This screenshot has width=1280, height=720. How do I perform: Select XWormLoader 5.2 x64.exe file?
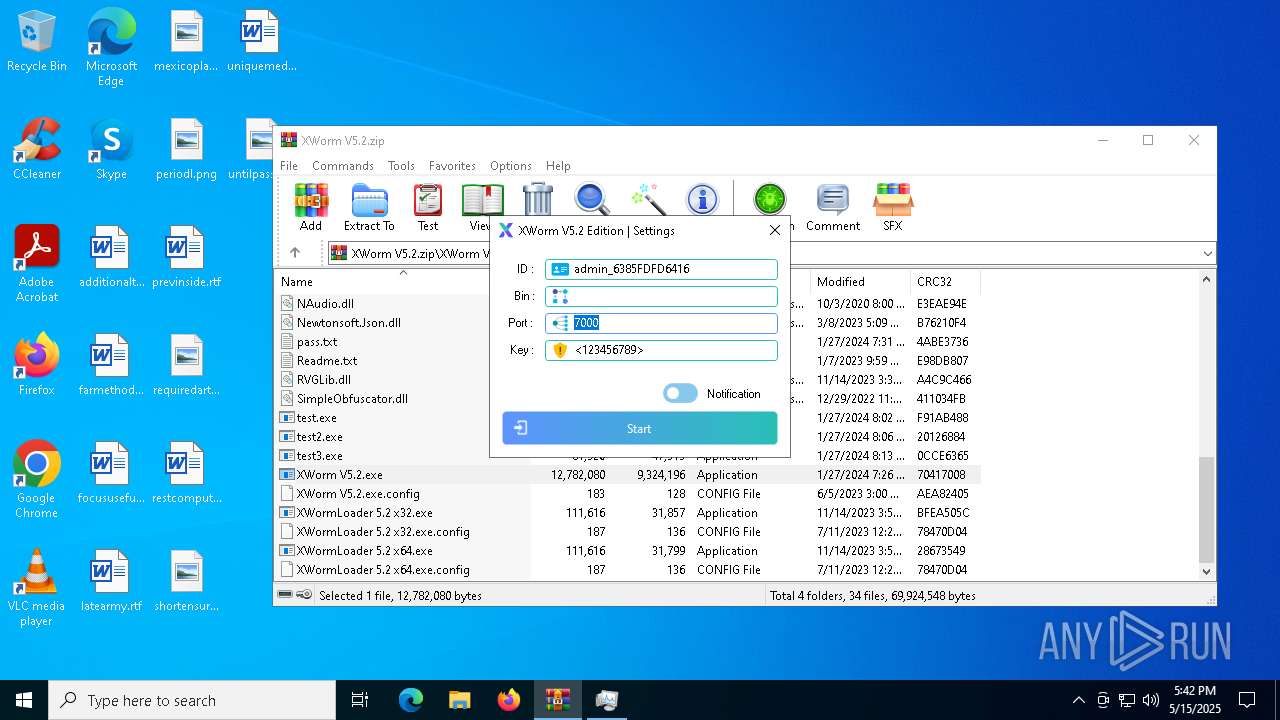click(x=364, y=551)
